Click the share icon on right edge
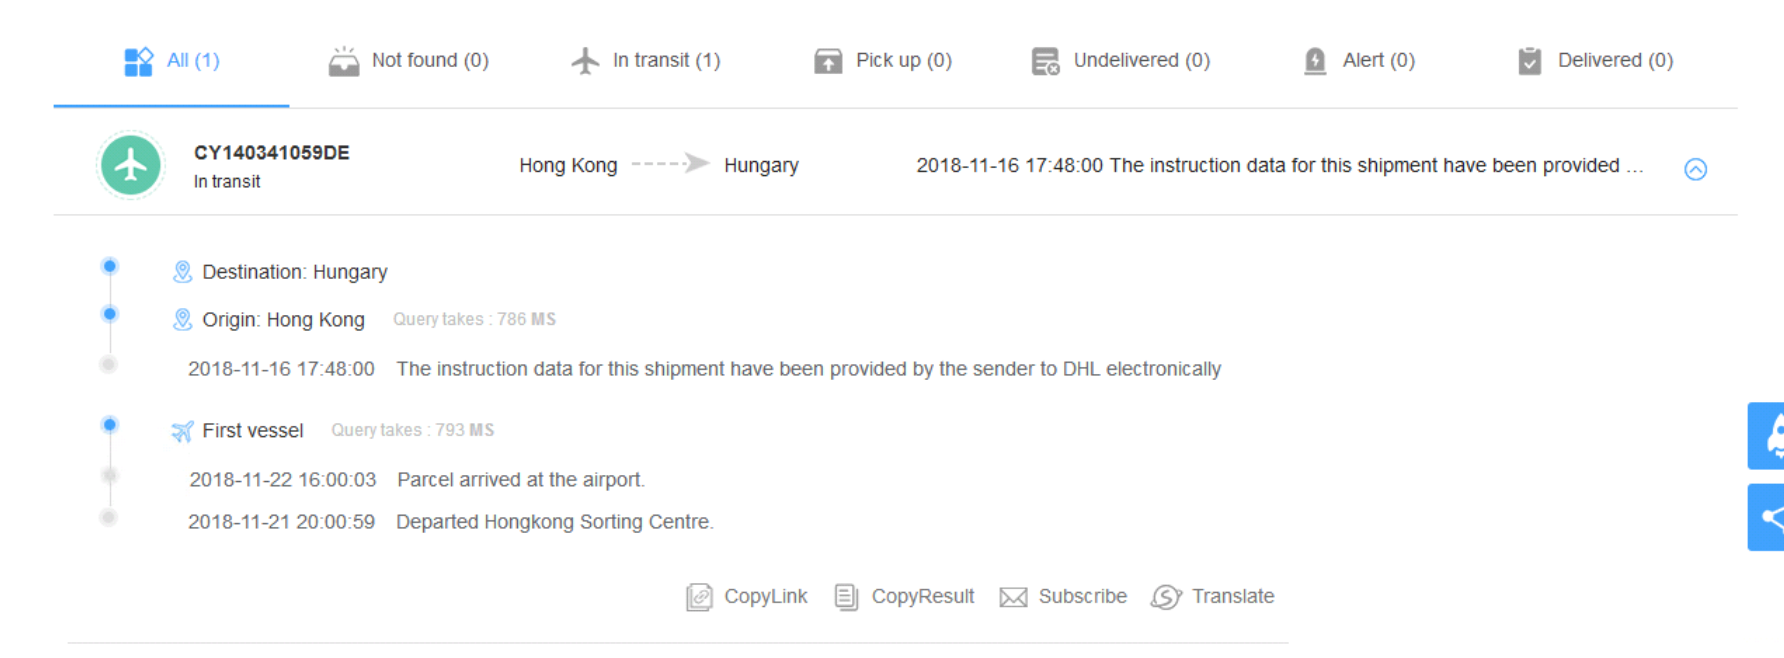Screen dimensions: 1784x658 pyautogui.click(x=1767, y=517)
